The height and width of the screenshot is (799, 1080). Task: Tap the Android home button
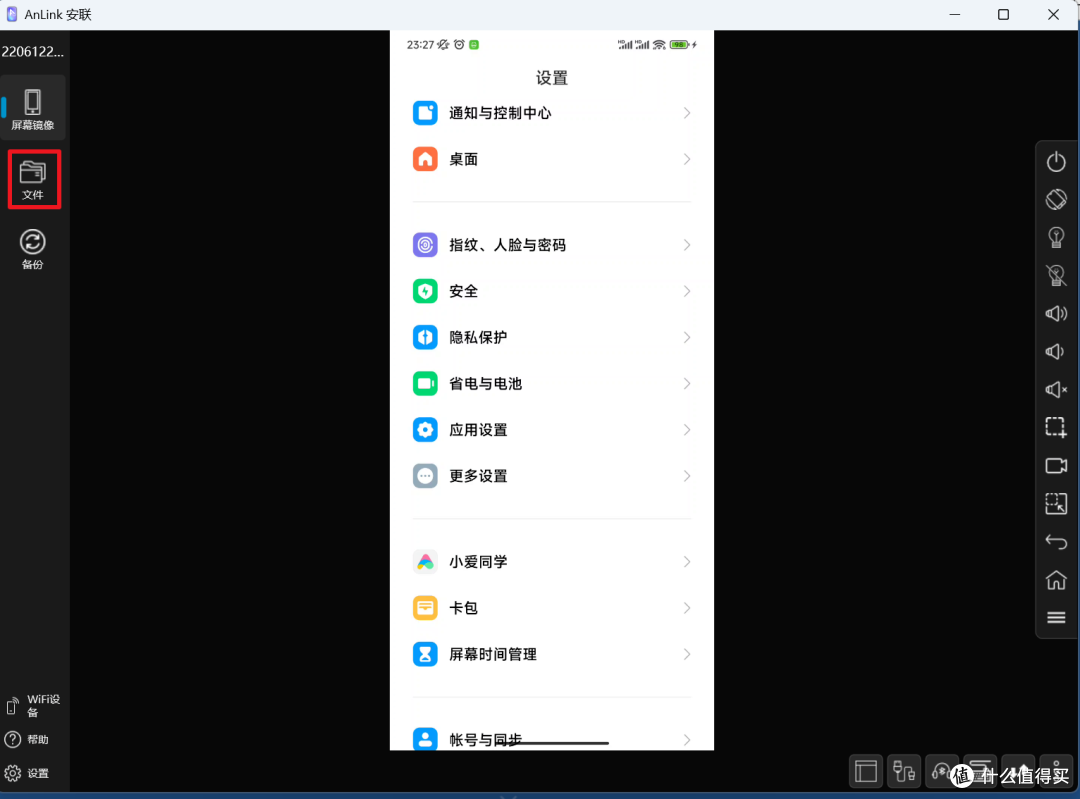(x=1056, y=580)
